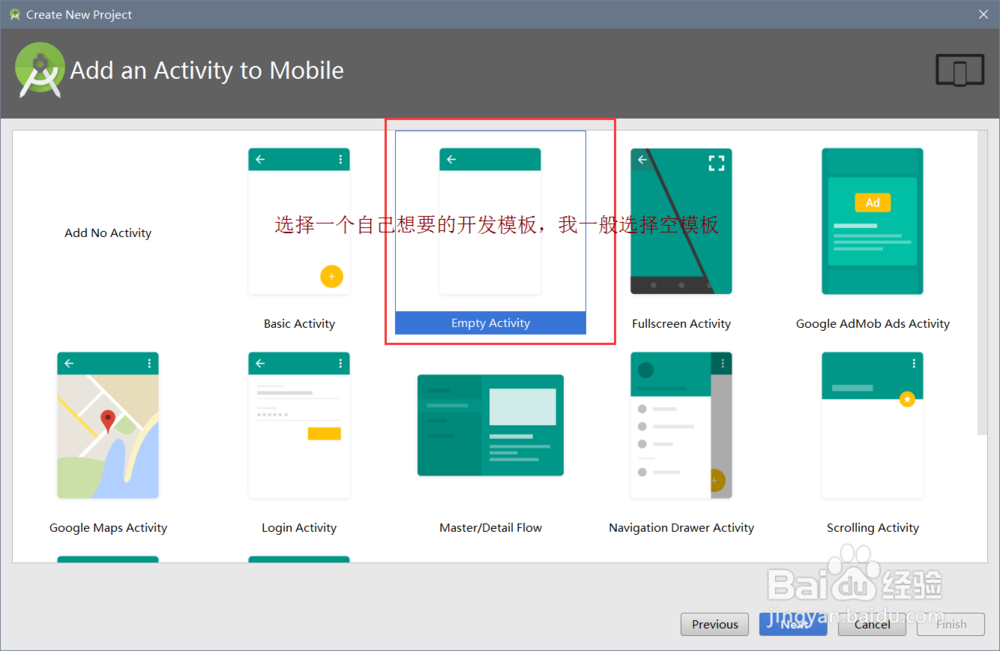The width and height of the screenshot is (1000, 651).
Task: Click the Navigation Drawer Activity label
Action: point(681,528)
